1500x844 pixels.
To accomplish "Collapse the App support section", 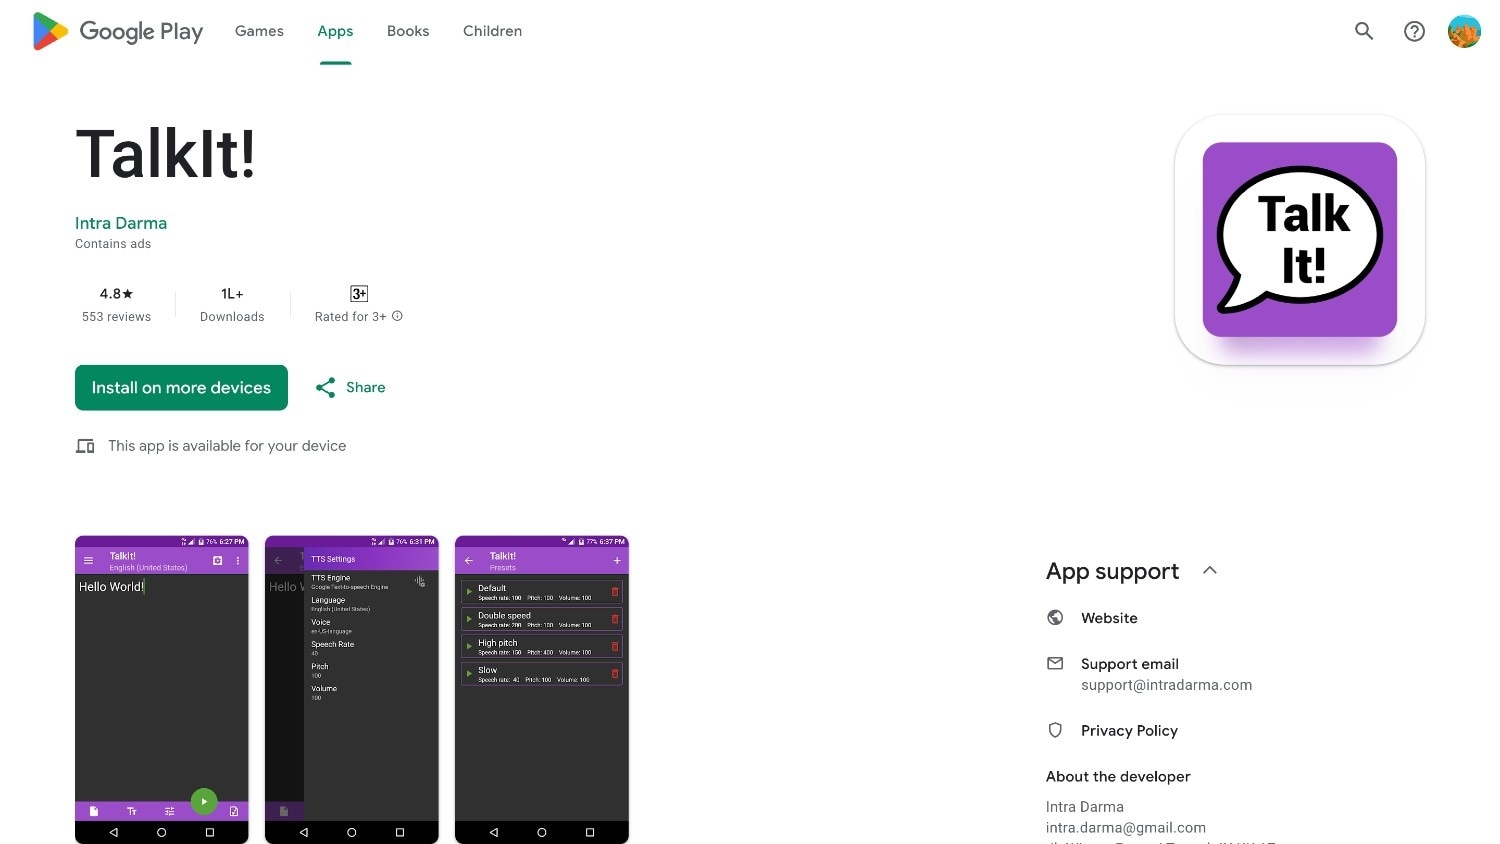I will click(1210, 570).
